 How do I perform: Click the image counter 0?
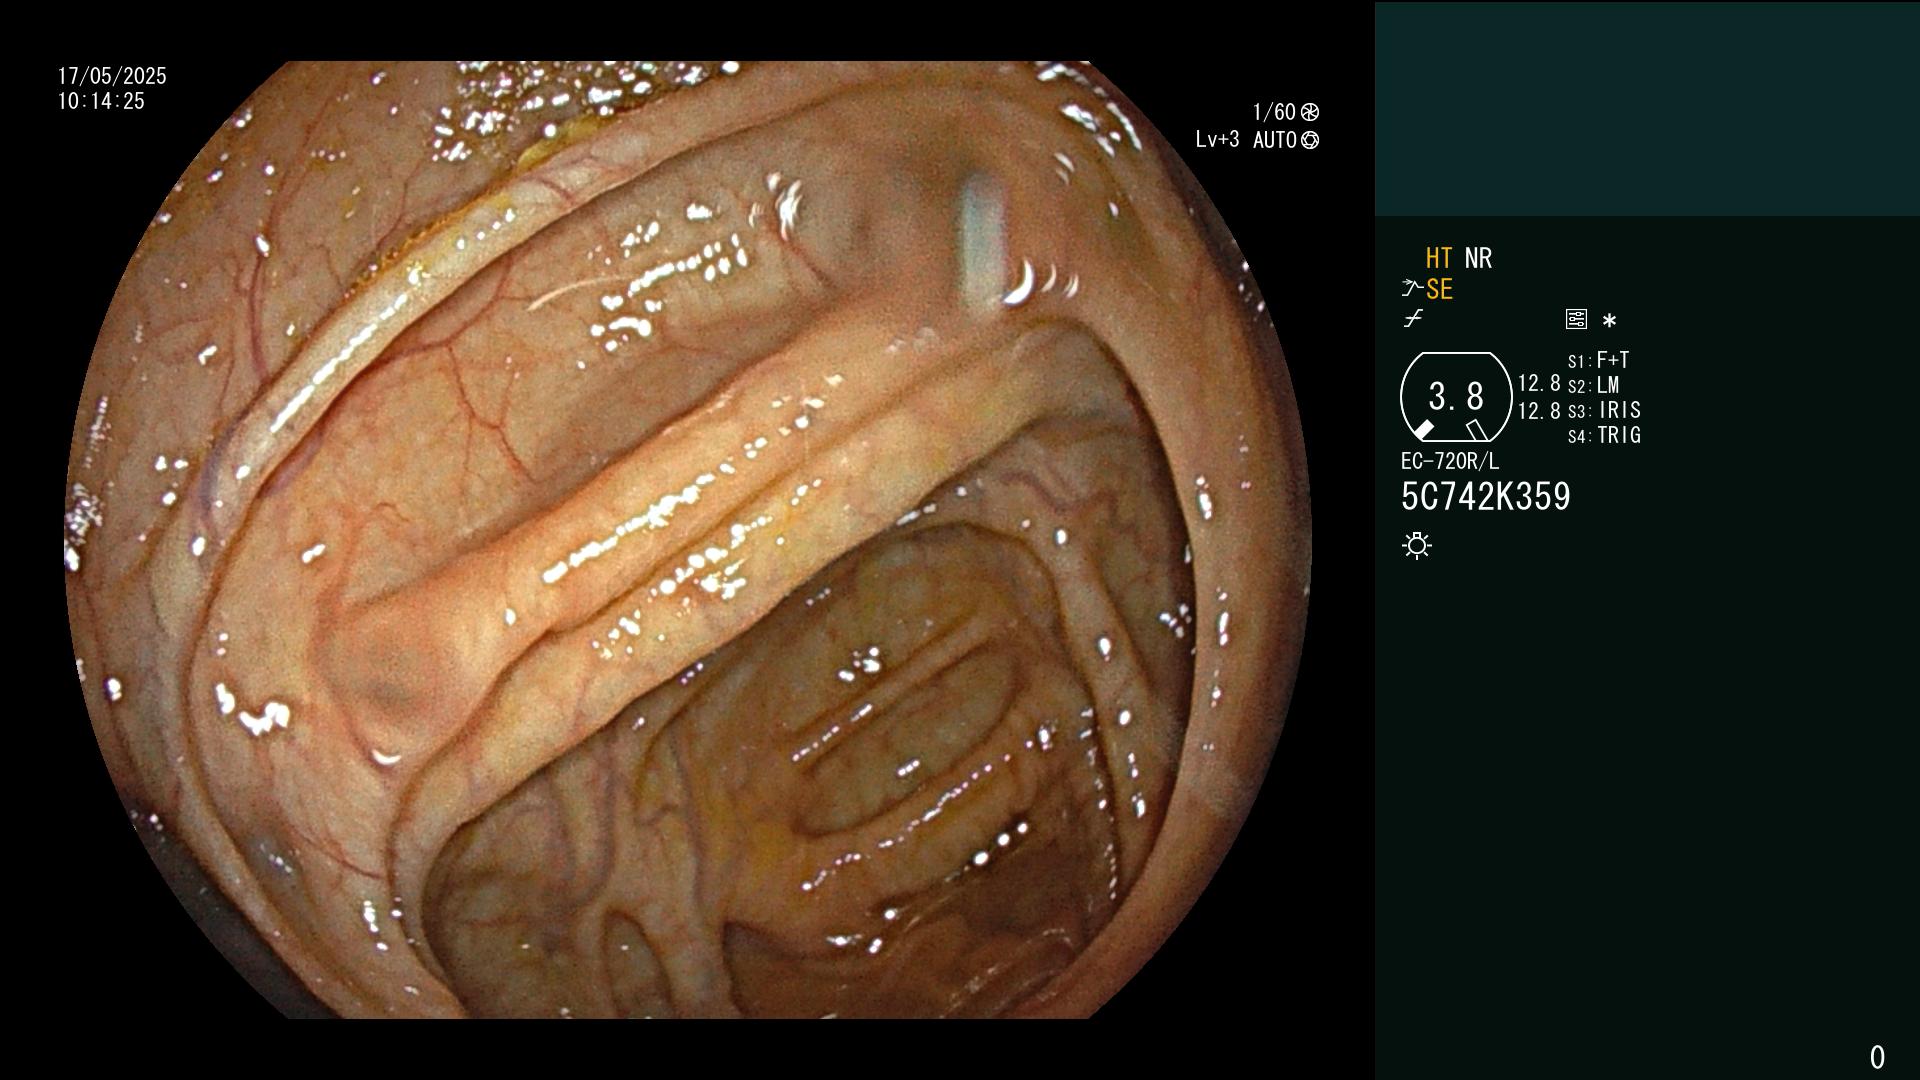pyautogui.click(x=1877, y=1057)
